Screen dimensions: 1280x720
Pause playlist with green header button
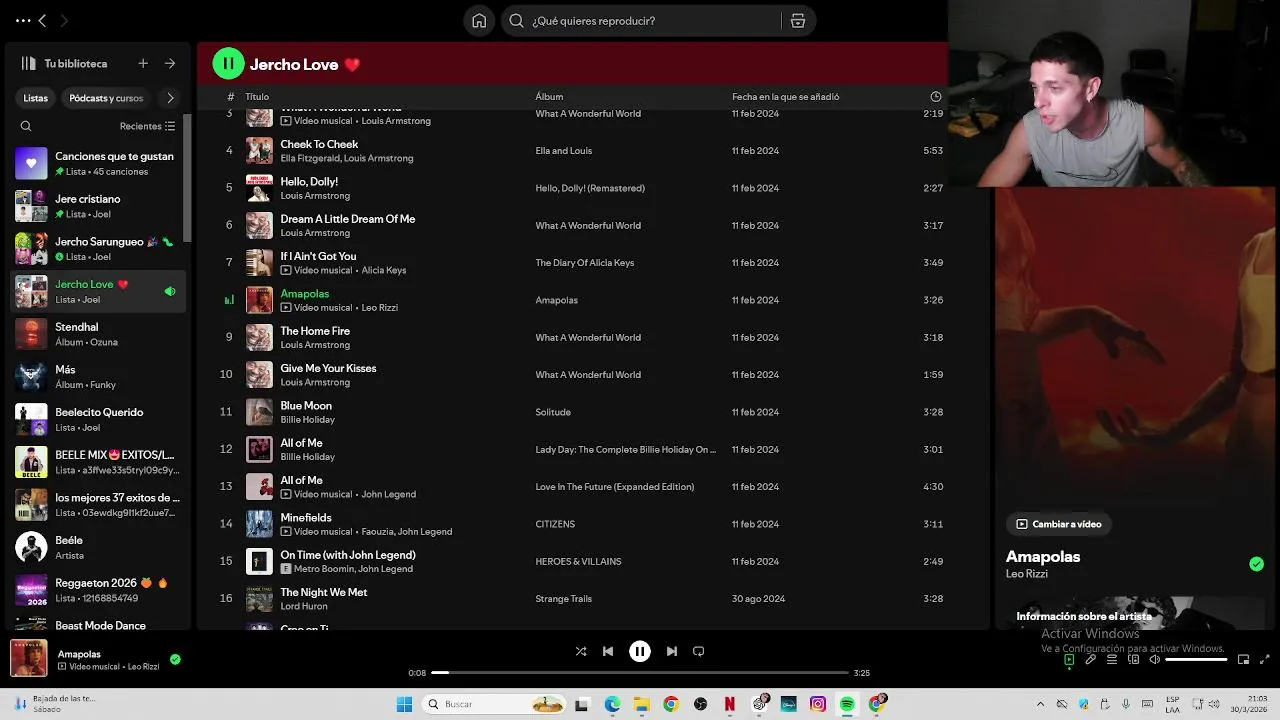click(x=228, y=64)
